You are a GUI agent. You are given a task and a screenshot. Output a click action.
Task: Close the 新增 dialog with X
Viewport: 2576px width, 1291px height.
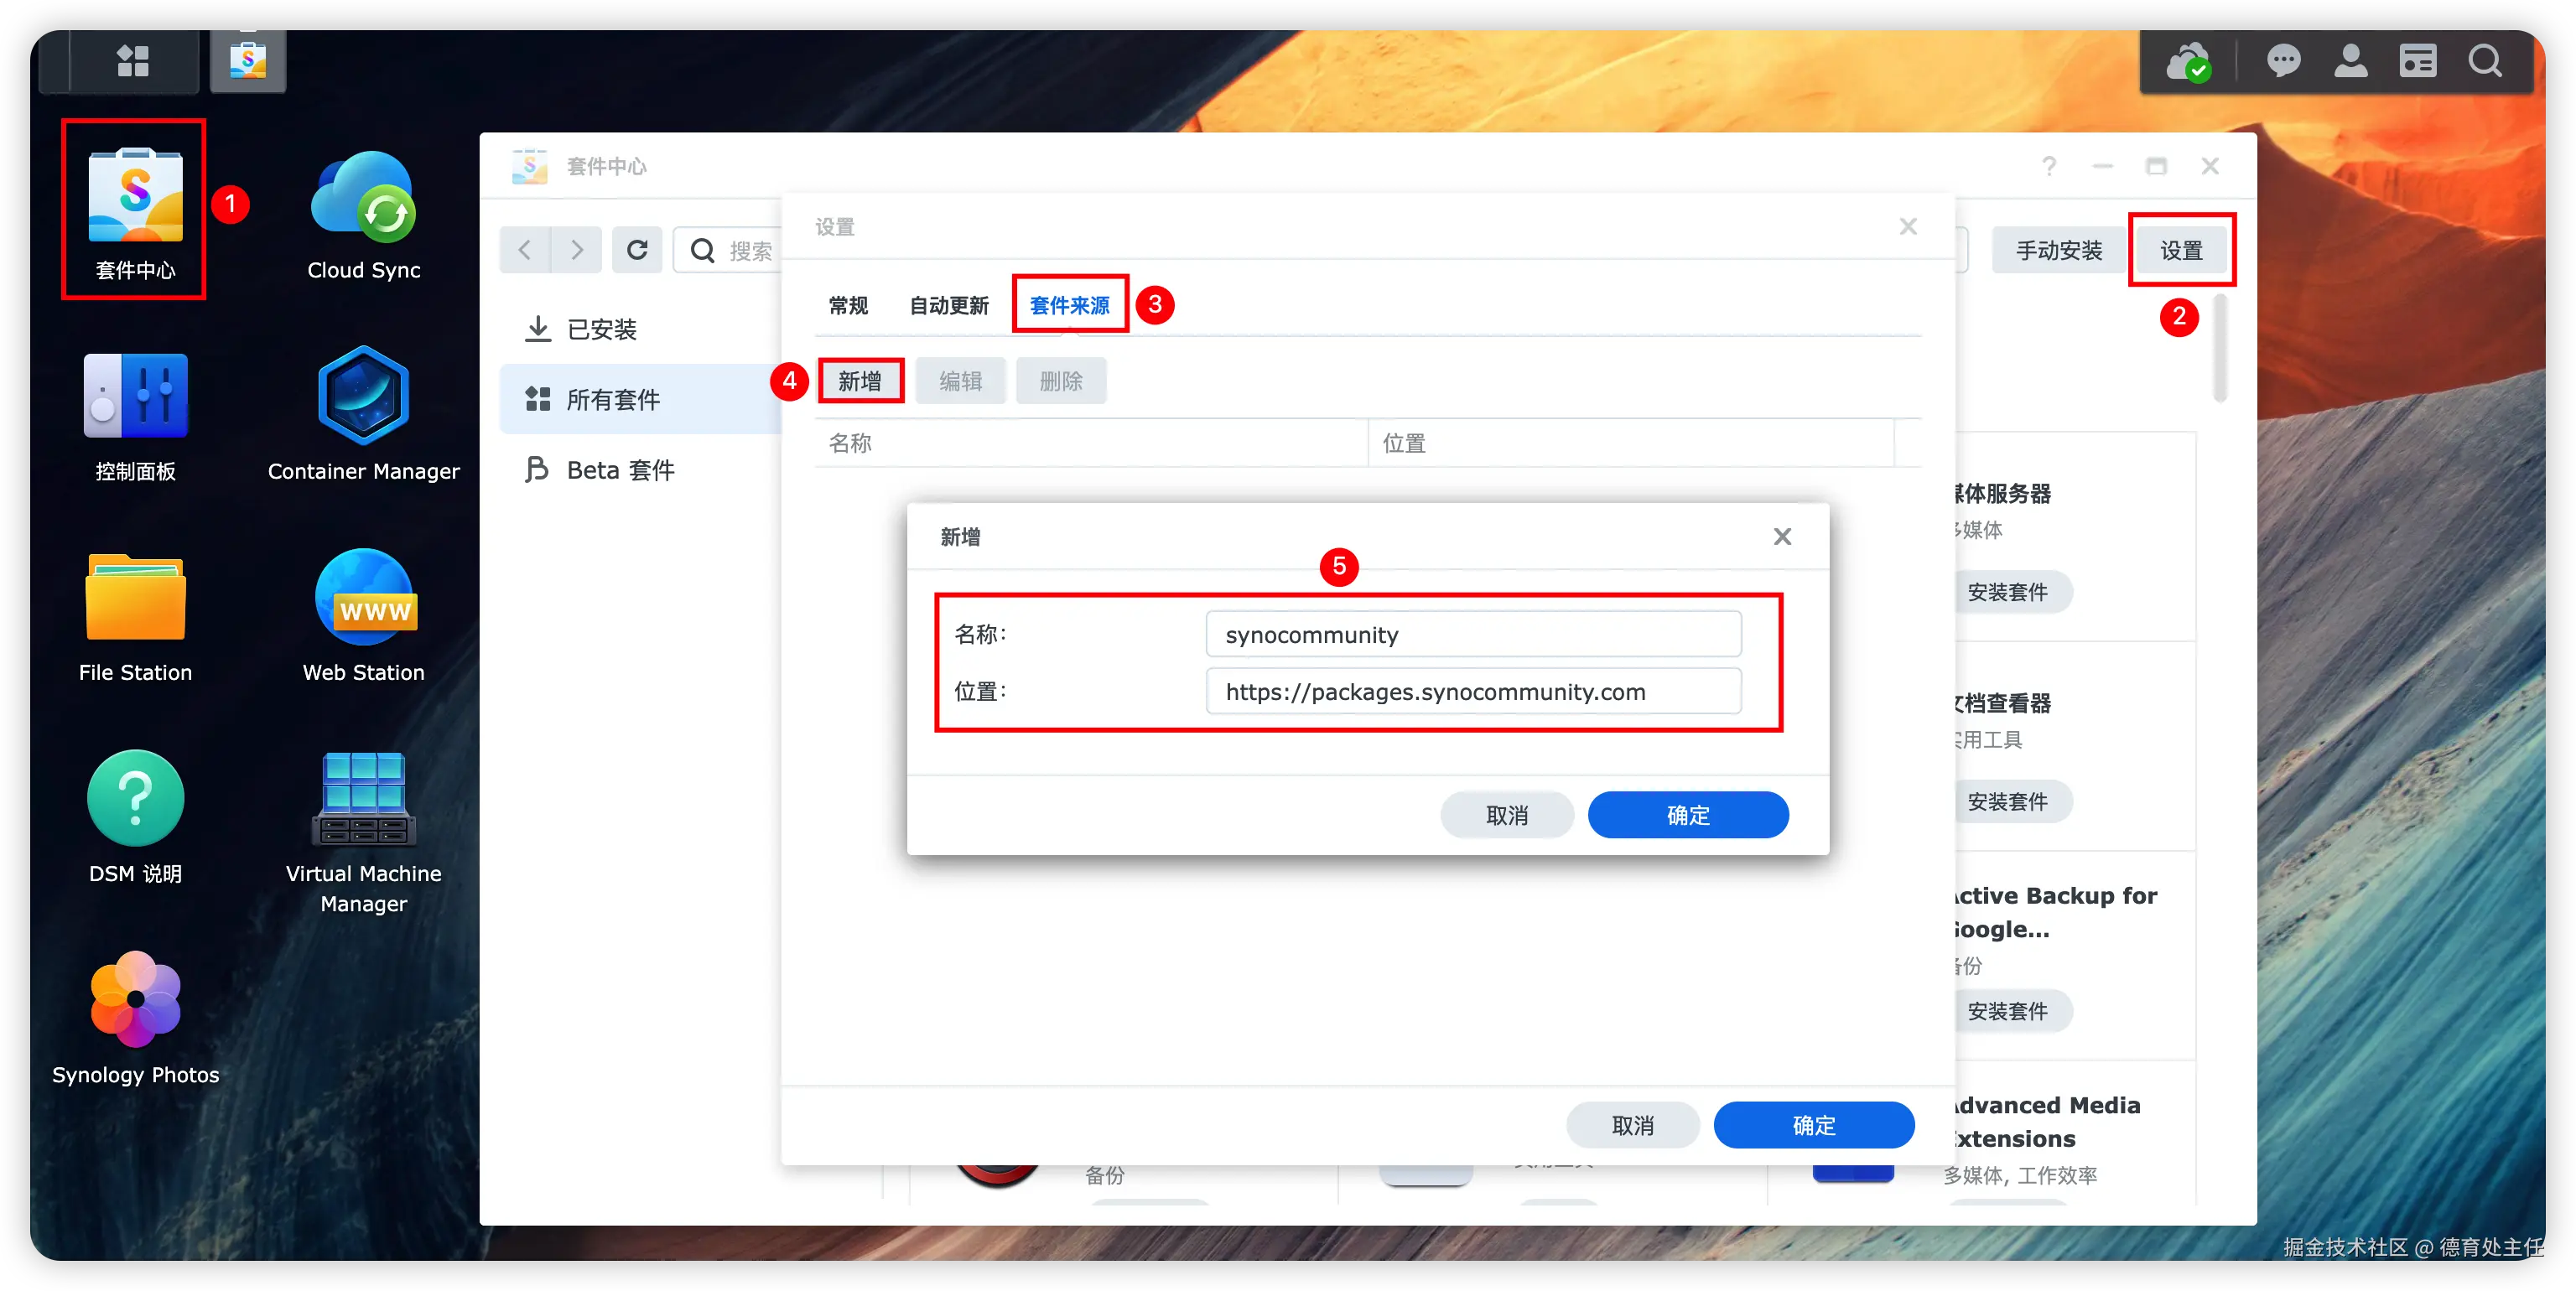[x=1782, y=537]
